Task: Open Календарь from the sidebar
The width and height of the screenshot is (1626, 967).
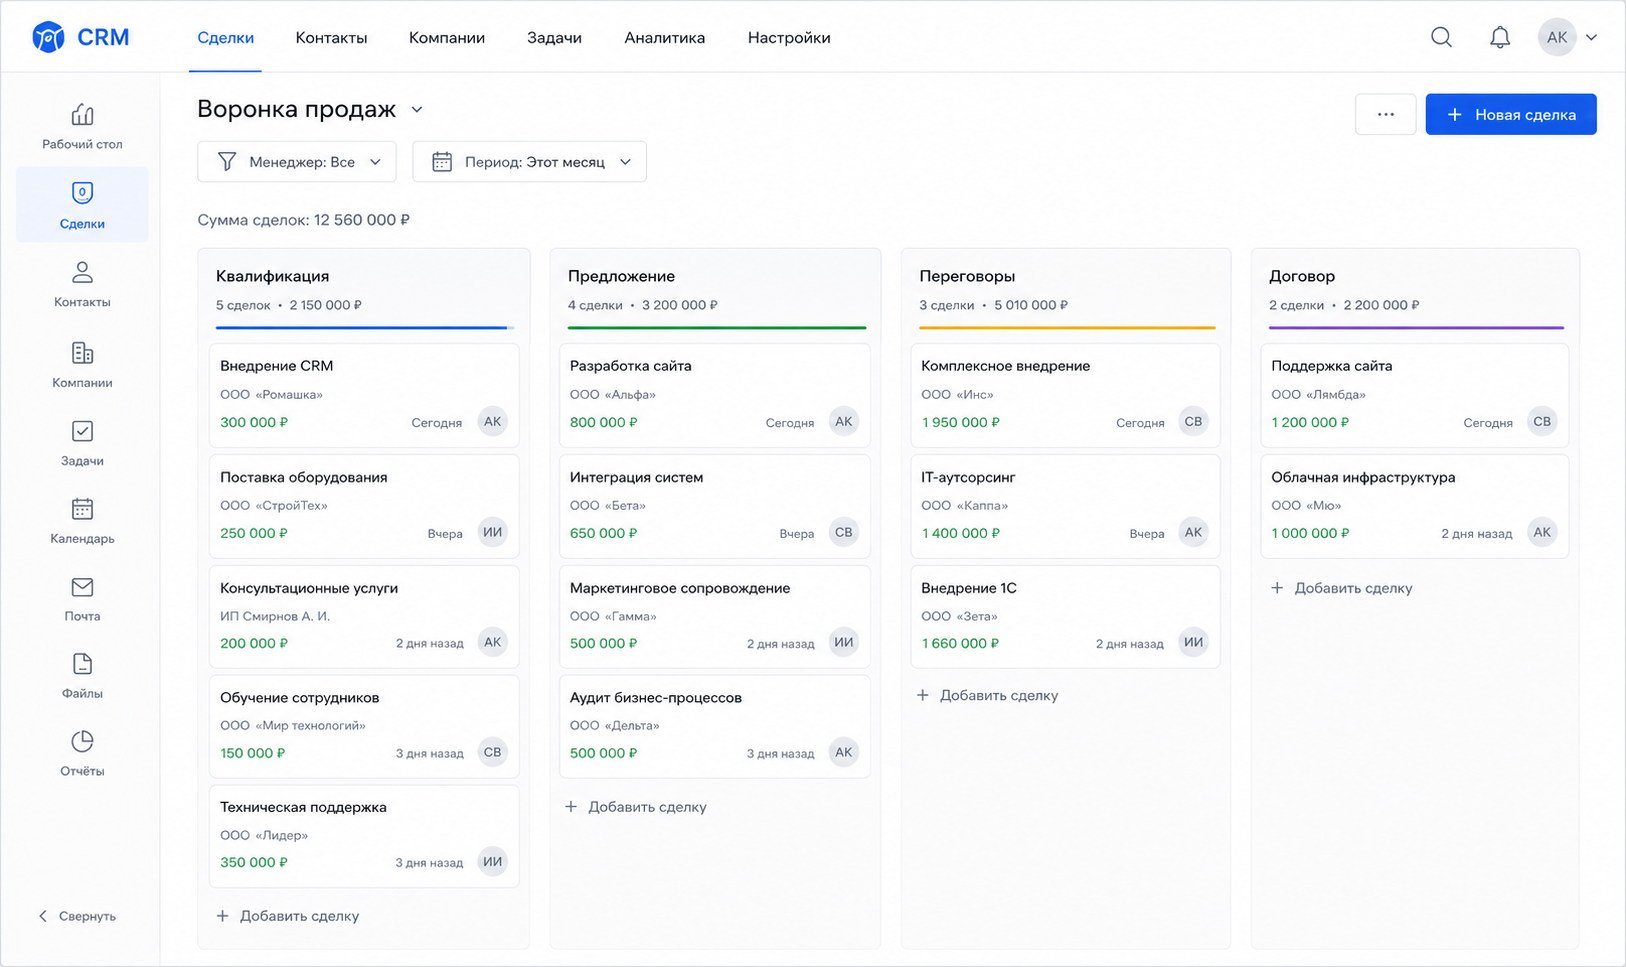Action: tap(82, 521)
